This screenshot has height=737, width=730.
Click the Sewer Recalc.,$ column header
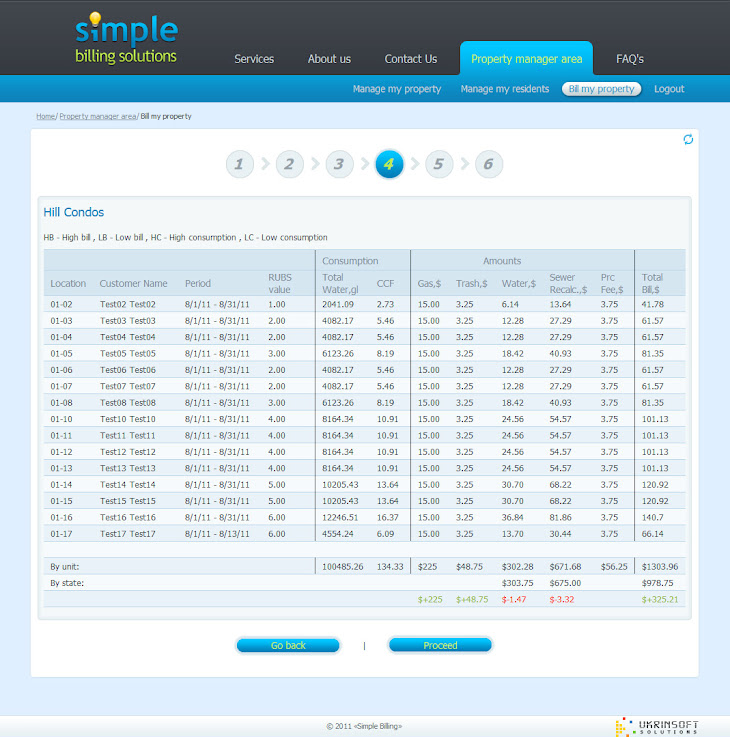coord(568,283)
